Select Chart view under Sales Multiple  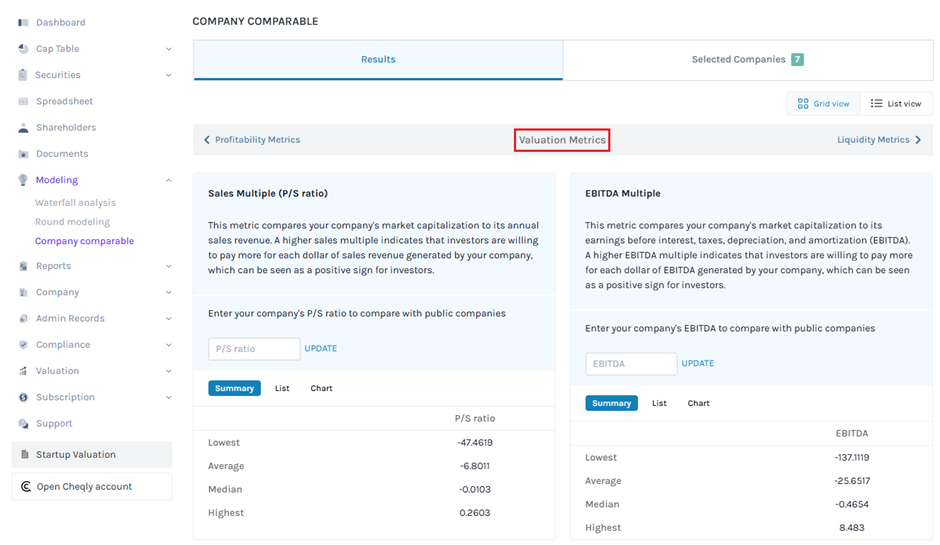click(321, 388)
